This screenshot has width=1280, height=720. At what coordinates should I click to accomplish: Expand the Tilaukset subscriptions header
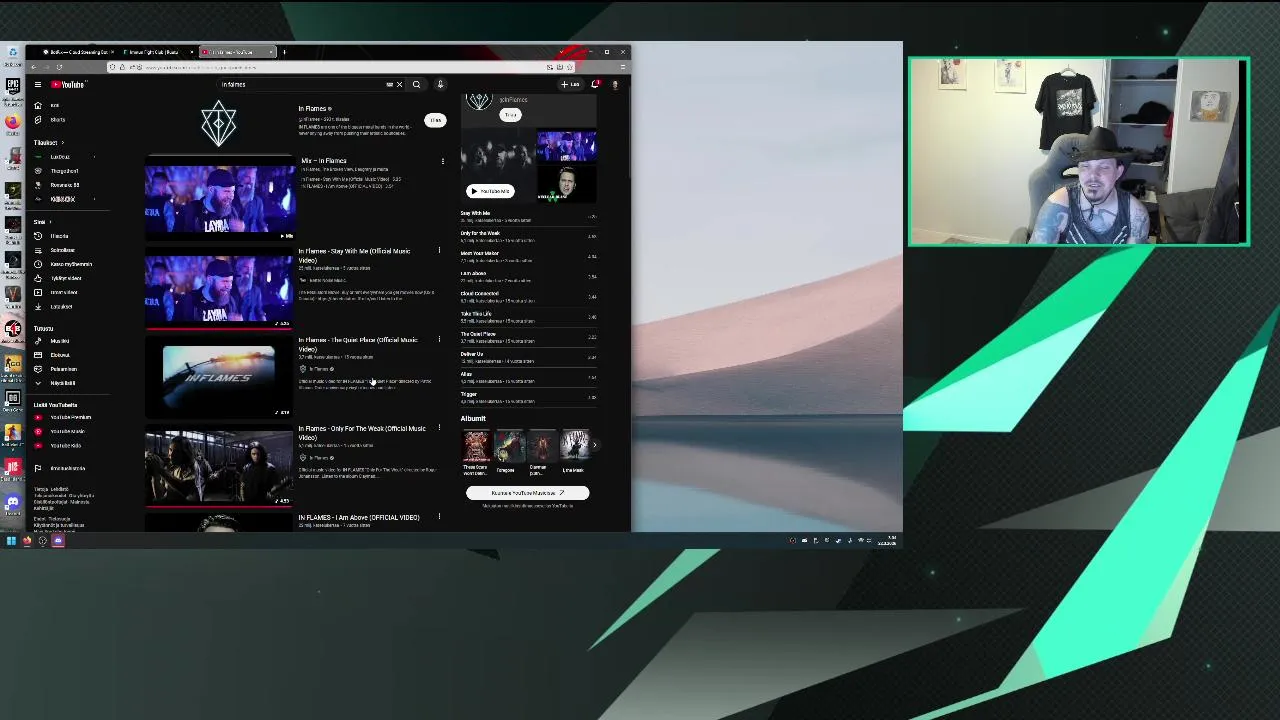coord(48,142)
